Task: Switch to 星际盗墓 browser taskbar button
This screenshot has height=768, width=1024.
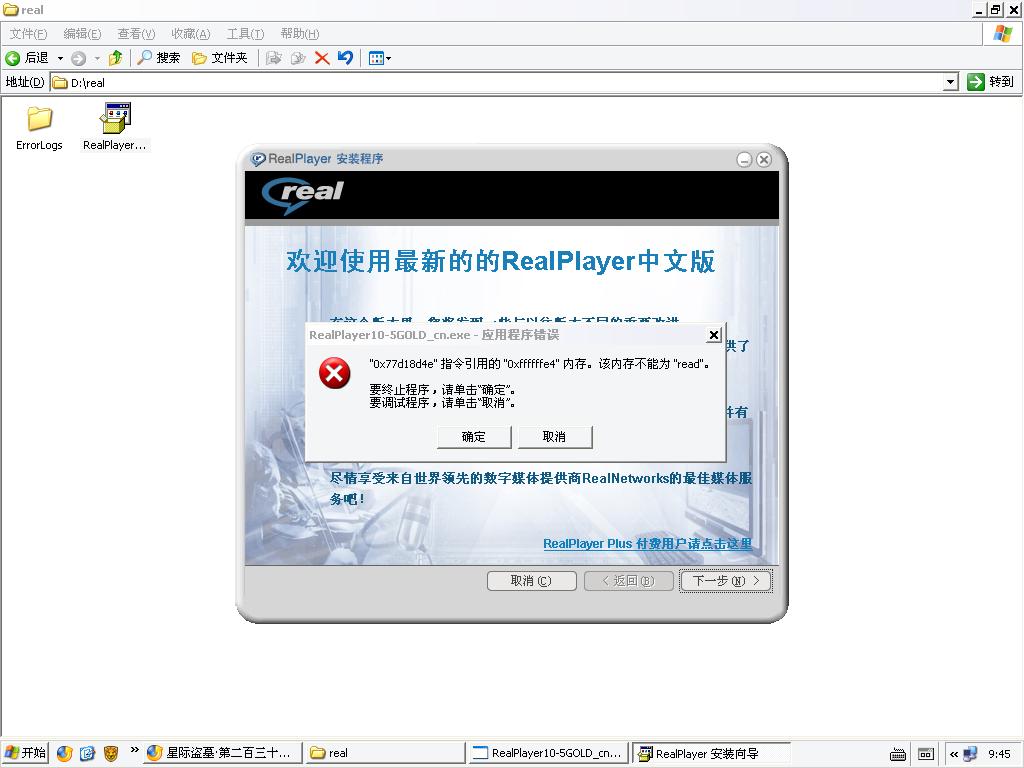Action: (x=222, y=753)
